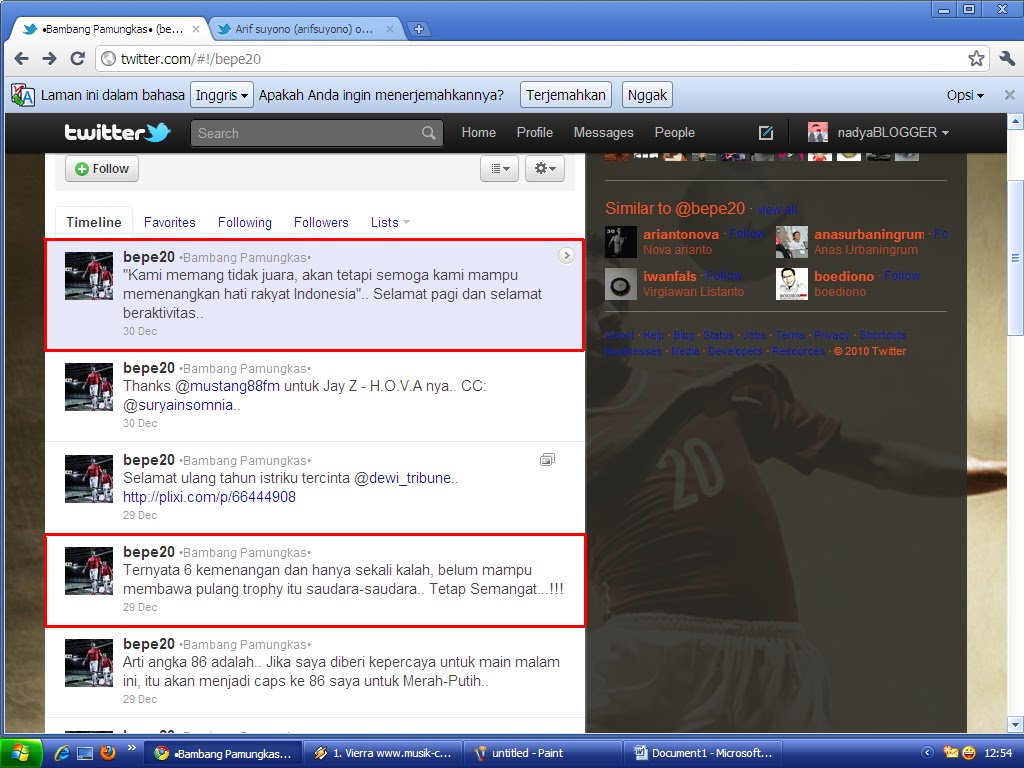Open the Help footer link
Image resolution: width=1024 pixels, height=768 pixels.
(x=653, y=335)
